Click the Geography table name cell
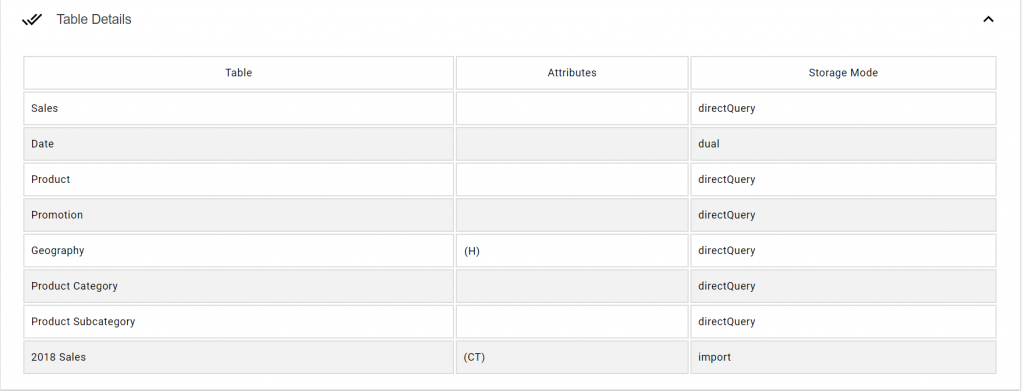Image resolution: width=1024 pixels, height=391 pixels. pos(238,251)
